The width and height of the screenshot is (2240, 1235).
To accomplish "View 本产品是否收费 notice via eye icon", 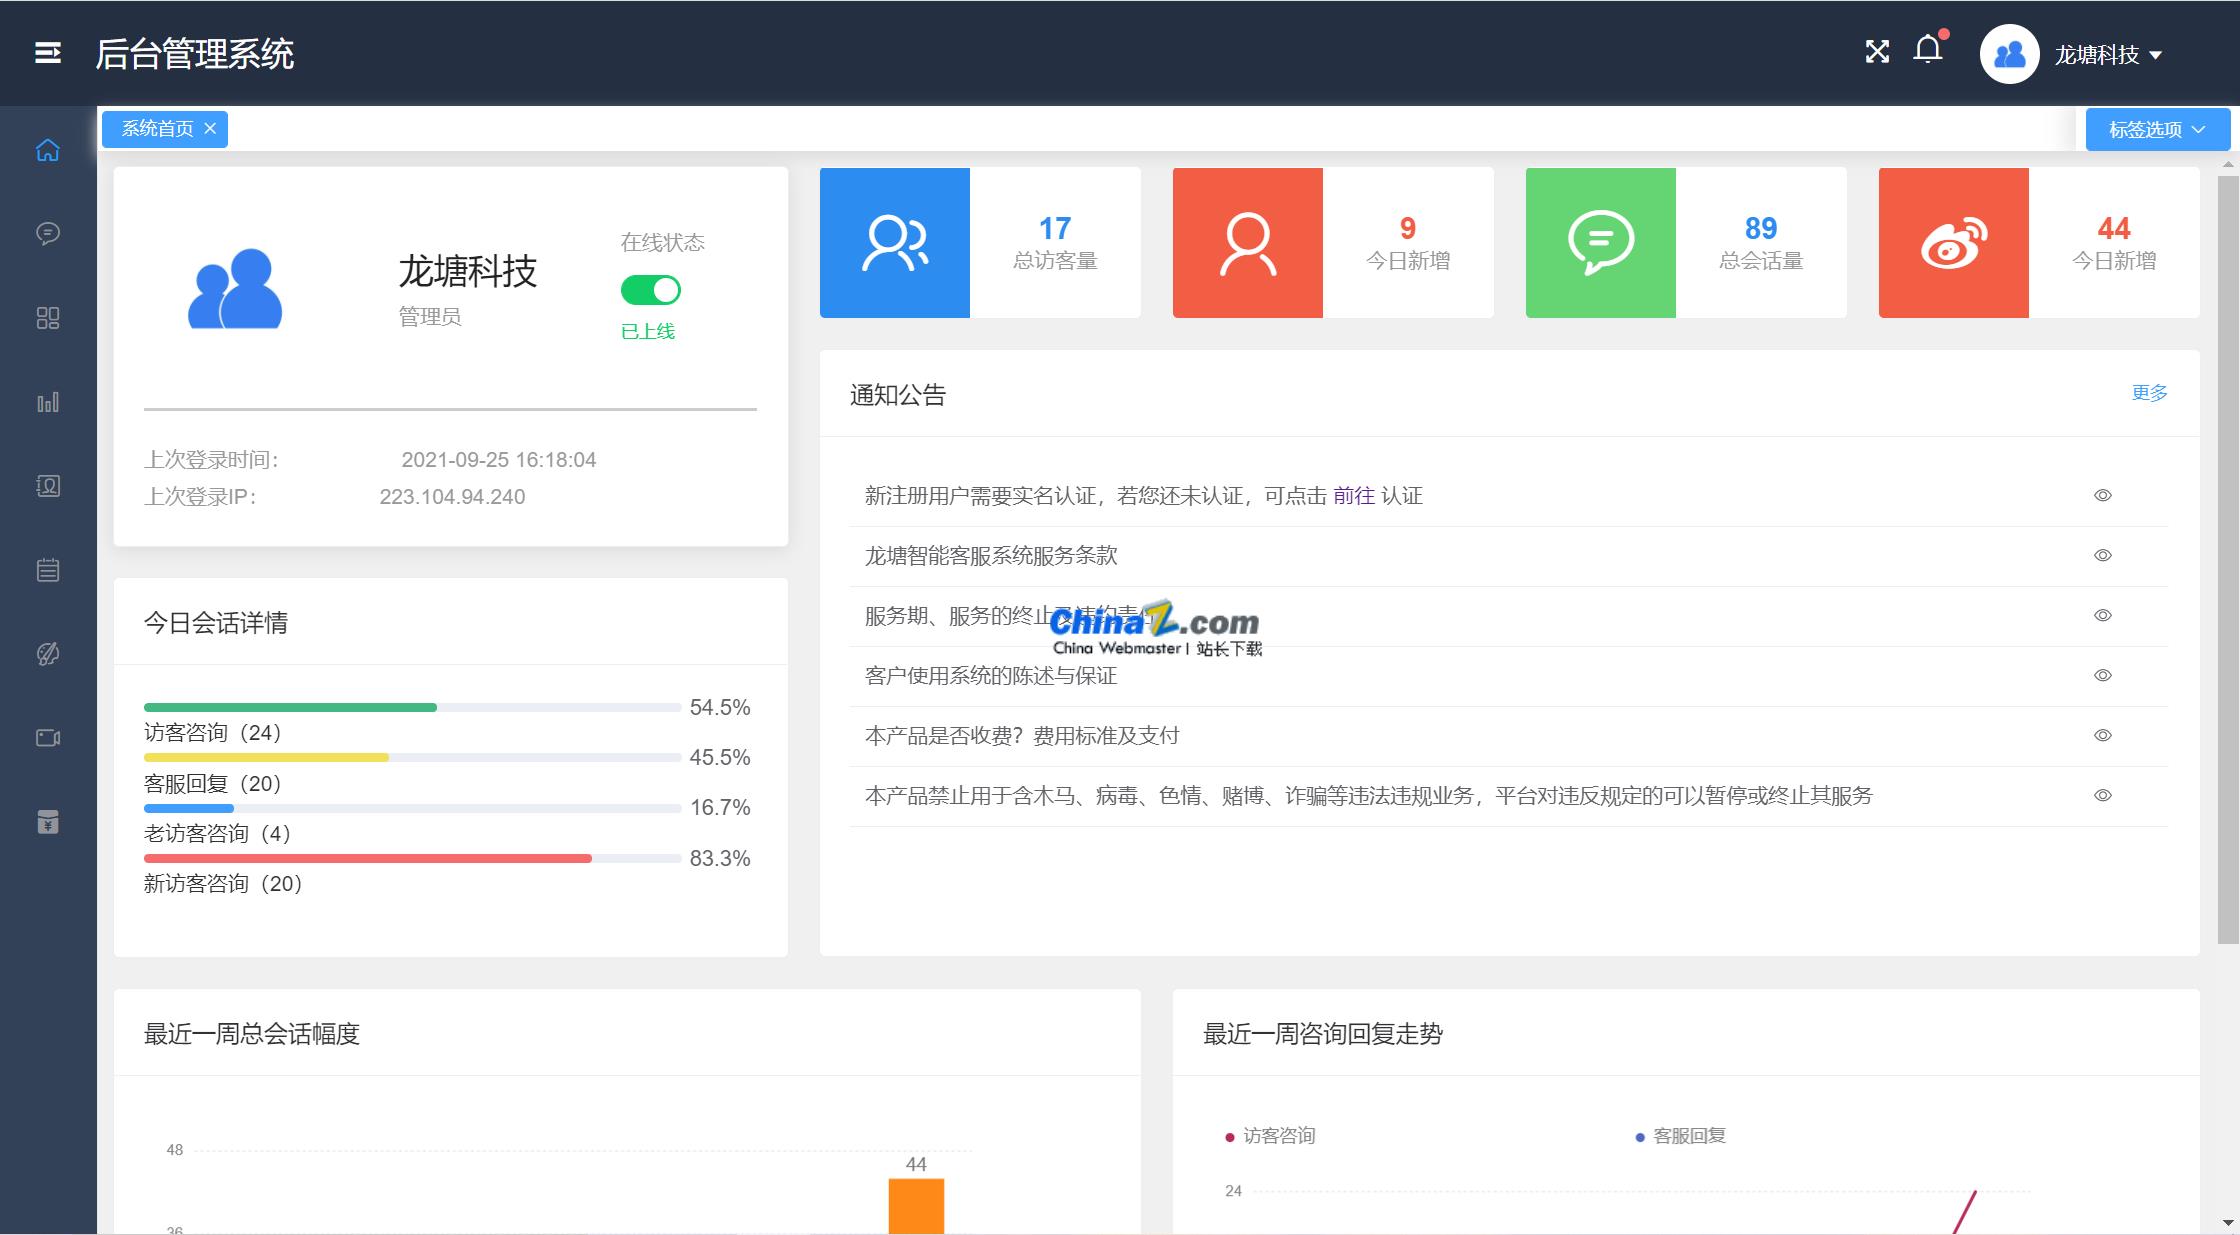I will (x=2103, y=735).
